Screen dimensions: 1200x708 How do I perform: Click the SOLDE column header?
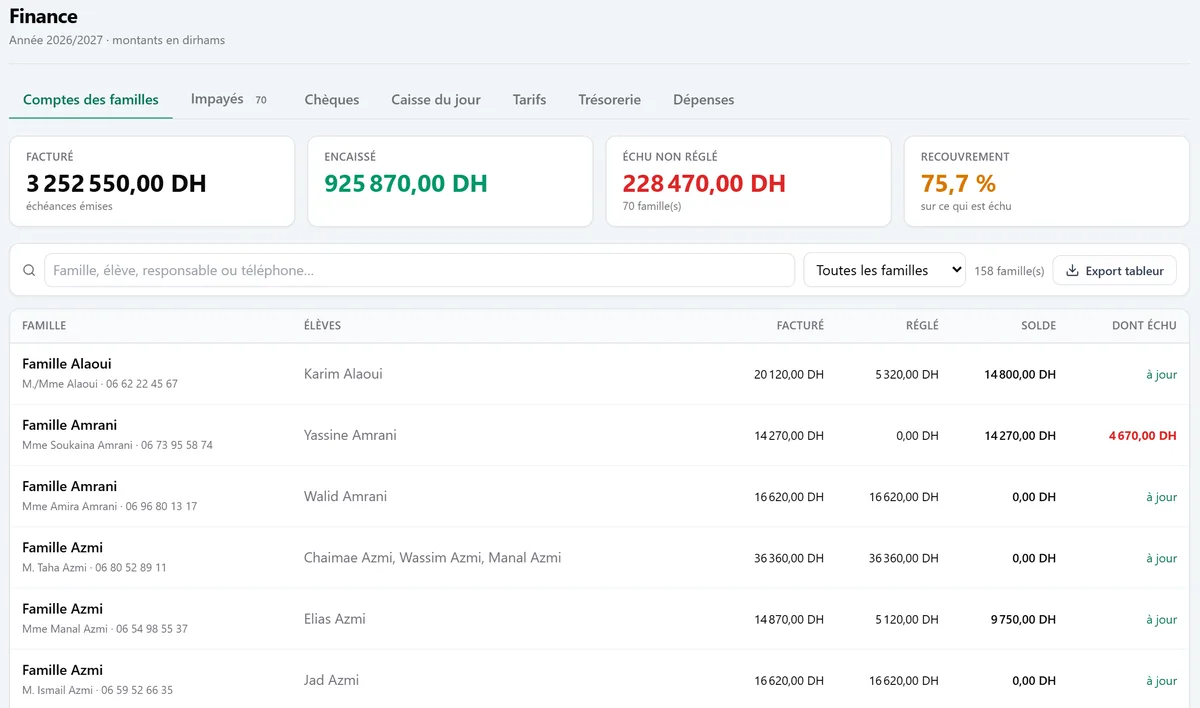[x=1038, y=326]
